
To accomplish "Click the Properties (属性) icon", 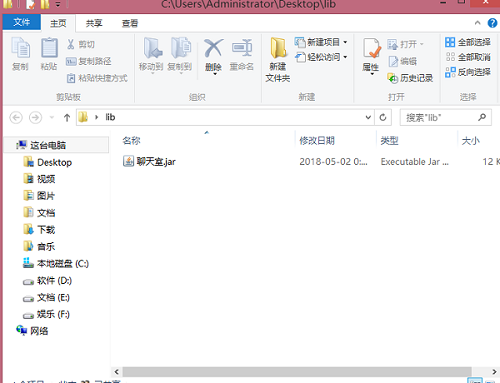I will coord(371,49).
